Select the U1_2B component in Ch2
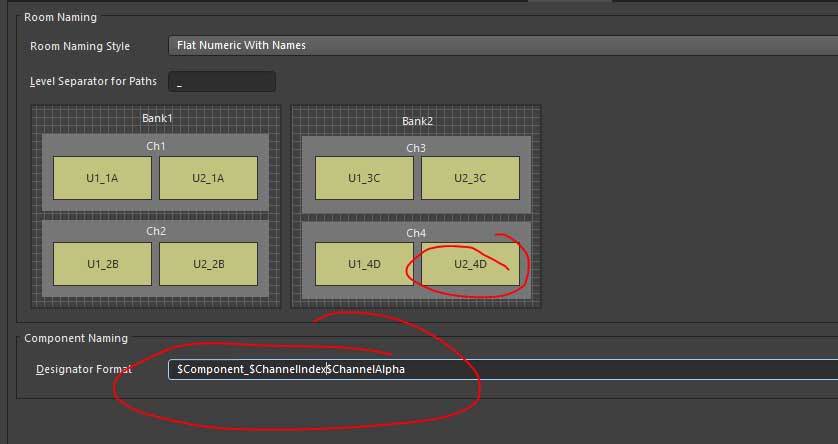Viewport: 838px width, 444px height. tap(102, 264)
